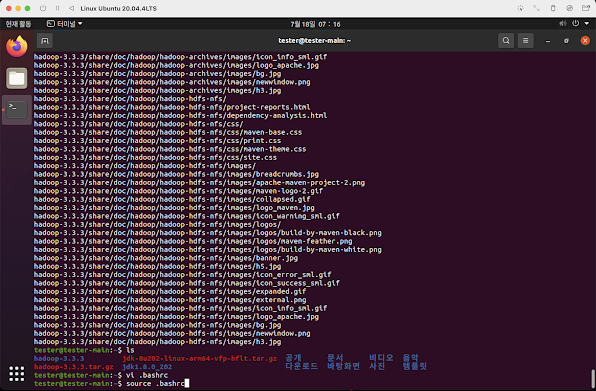Click the icon_warning_sml.gif line
596x391 pixels.
point(187,216)
